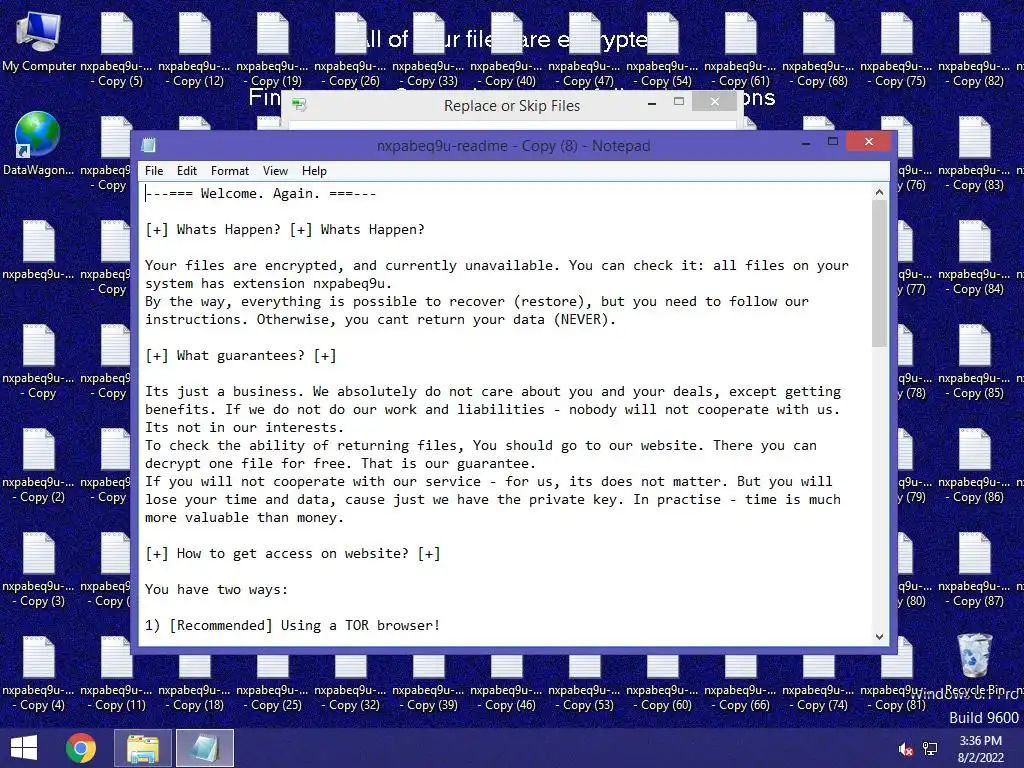1024x768 pixels.
Task: Open the Help menu in Notepad
Action: [x=314, y=171]
